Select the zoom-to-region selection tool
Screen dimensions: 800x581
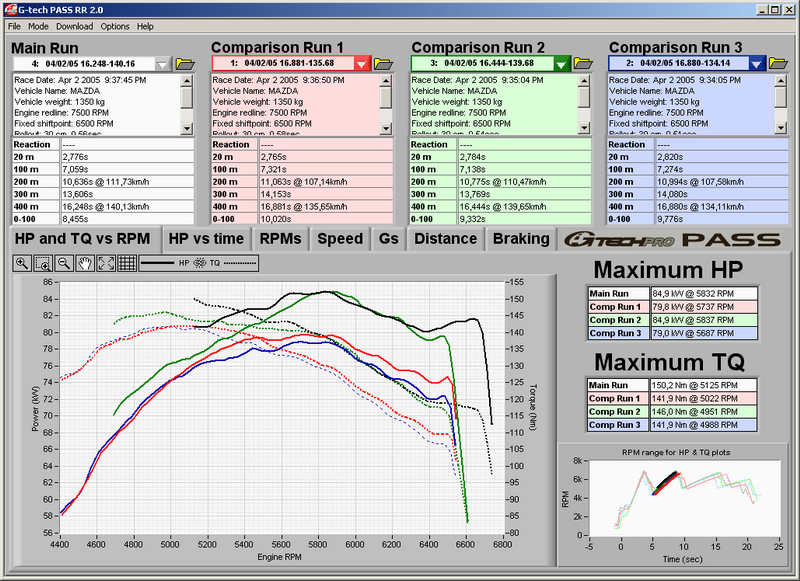43,263
